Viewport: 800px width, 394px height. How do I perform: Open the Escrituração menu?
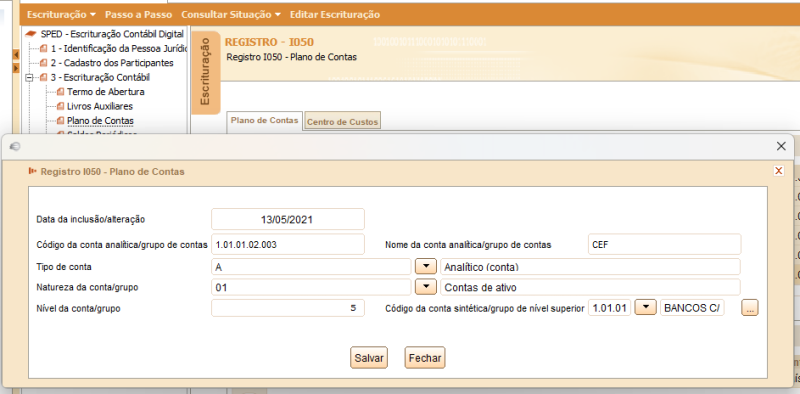[x=61, y=15]
